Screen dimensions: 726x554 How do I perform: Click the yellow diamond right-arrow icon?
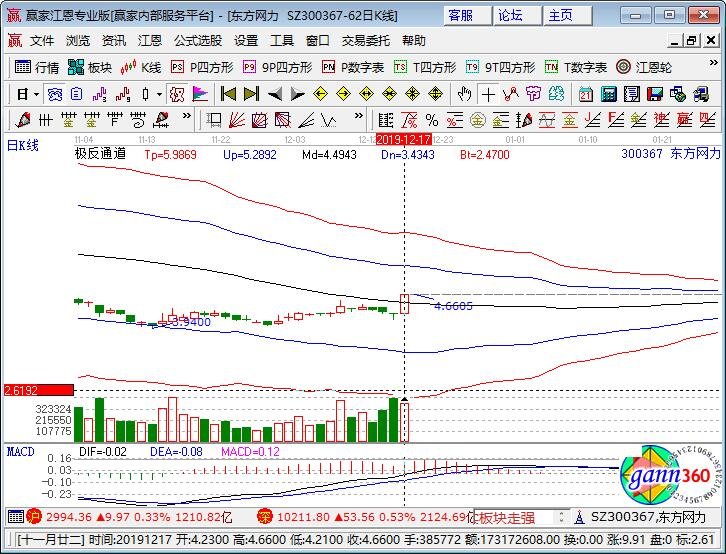click(343, 94)
